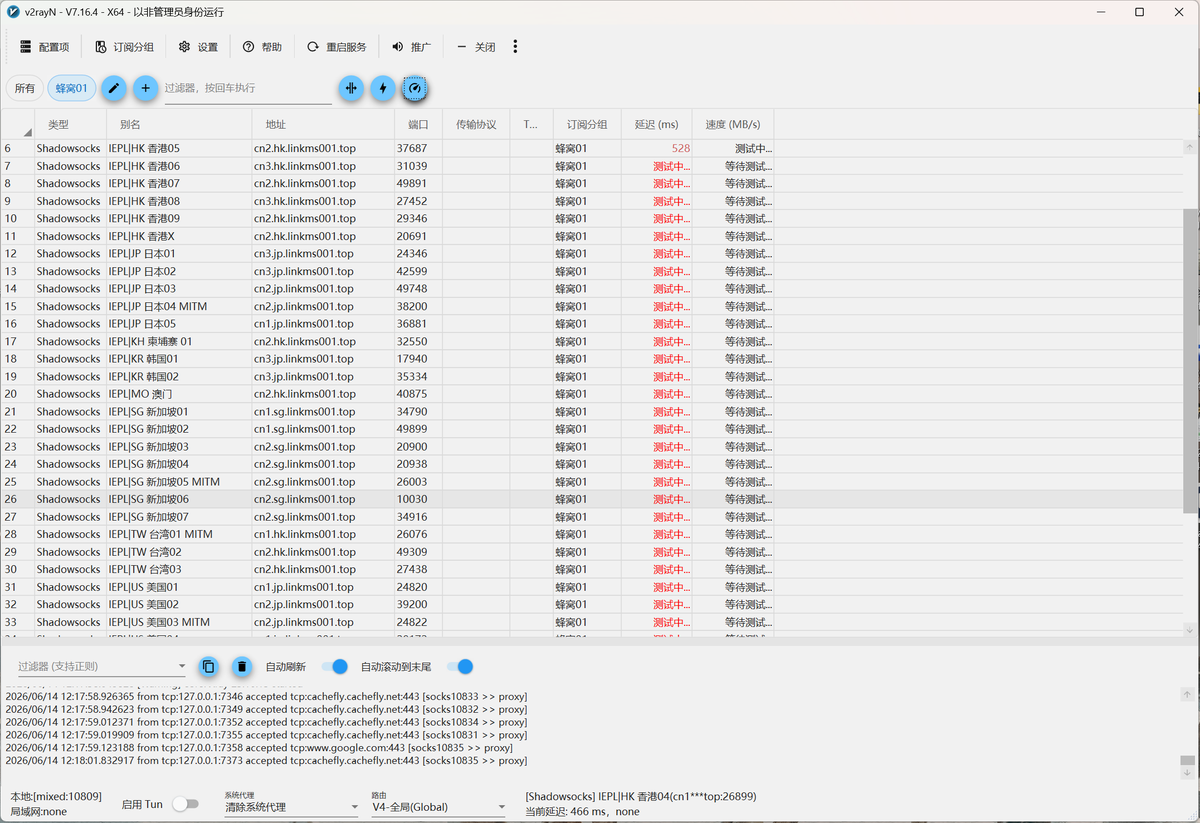Image resolution: width=1200 pixels, height=823 pixels.
Task: Sort by the 速度 (MB/s) column header
Action: [733, 125]
